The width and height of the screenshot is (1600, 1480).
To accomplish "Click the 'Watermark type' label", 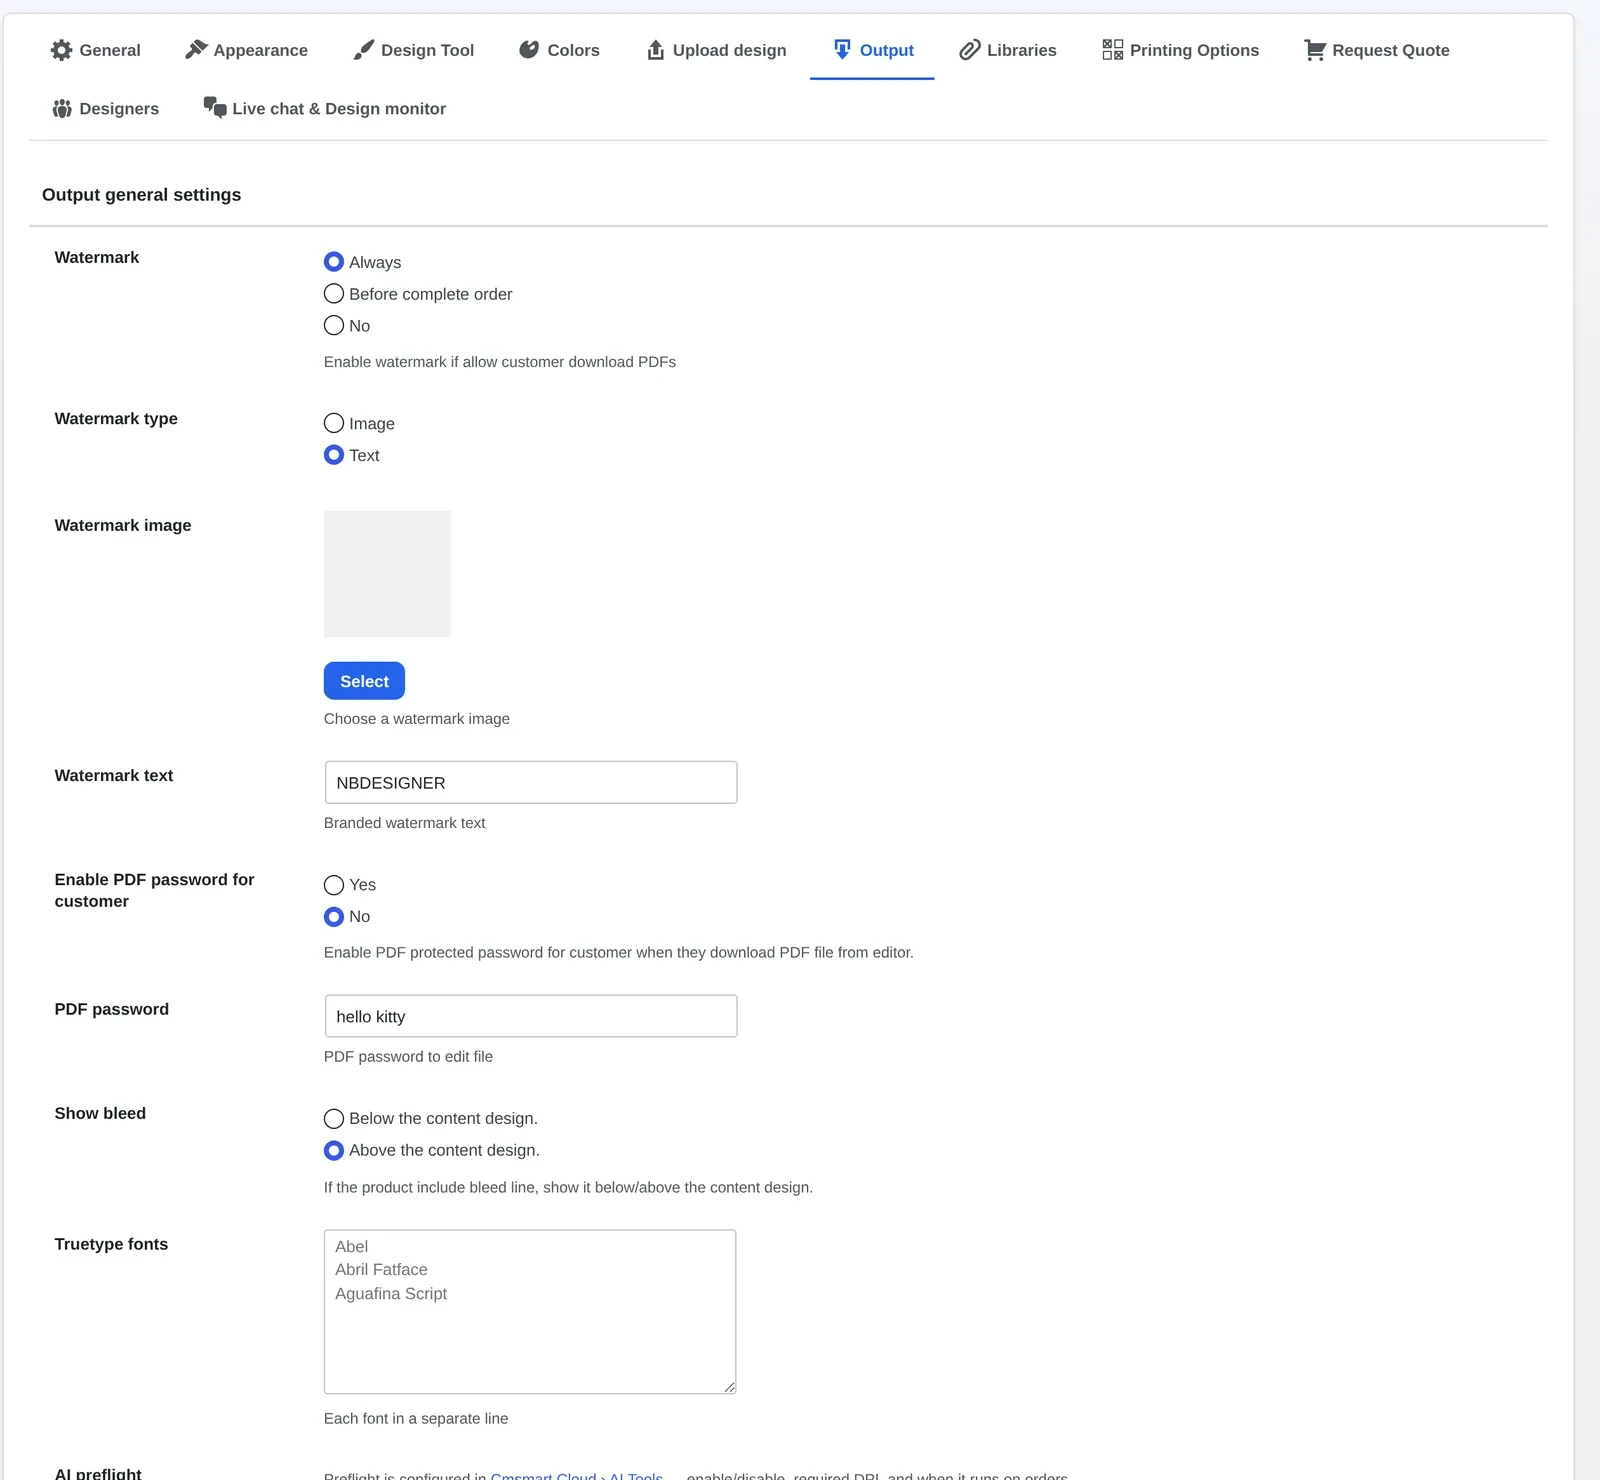I will [x=116, y=419].
